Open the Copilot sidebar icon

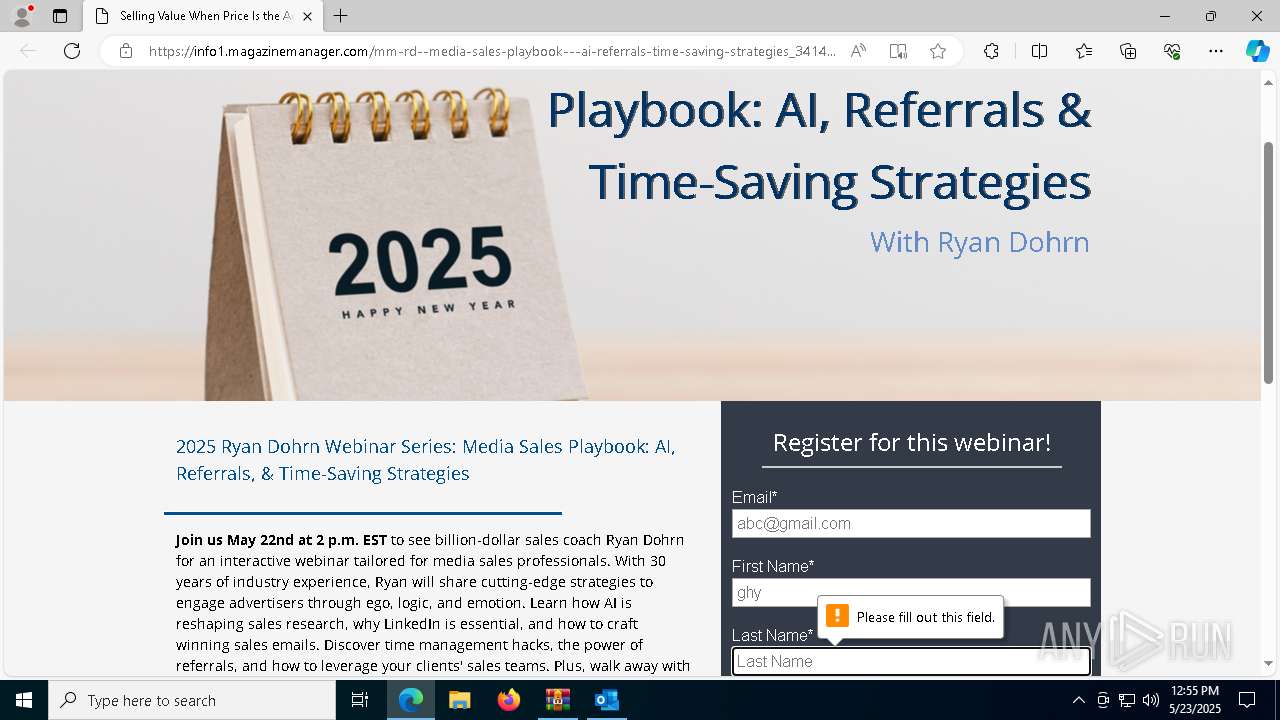[x=1257, y=51]
